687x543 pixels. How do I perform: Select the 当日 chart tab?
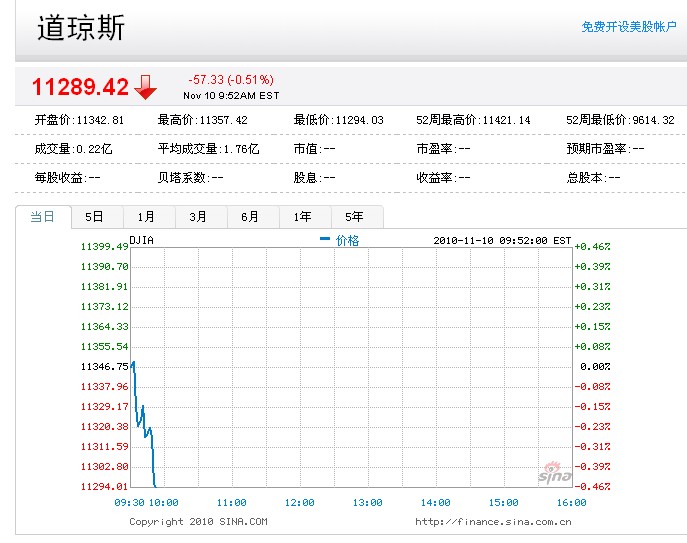pos(43,216)
